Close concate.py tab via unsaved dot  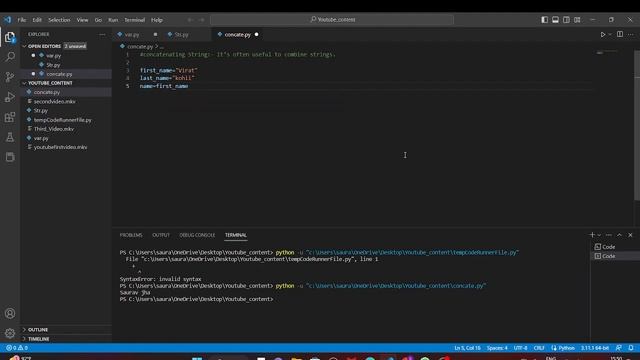click(256, 35)
